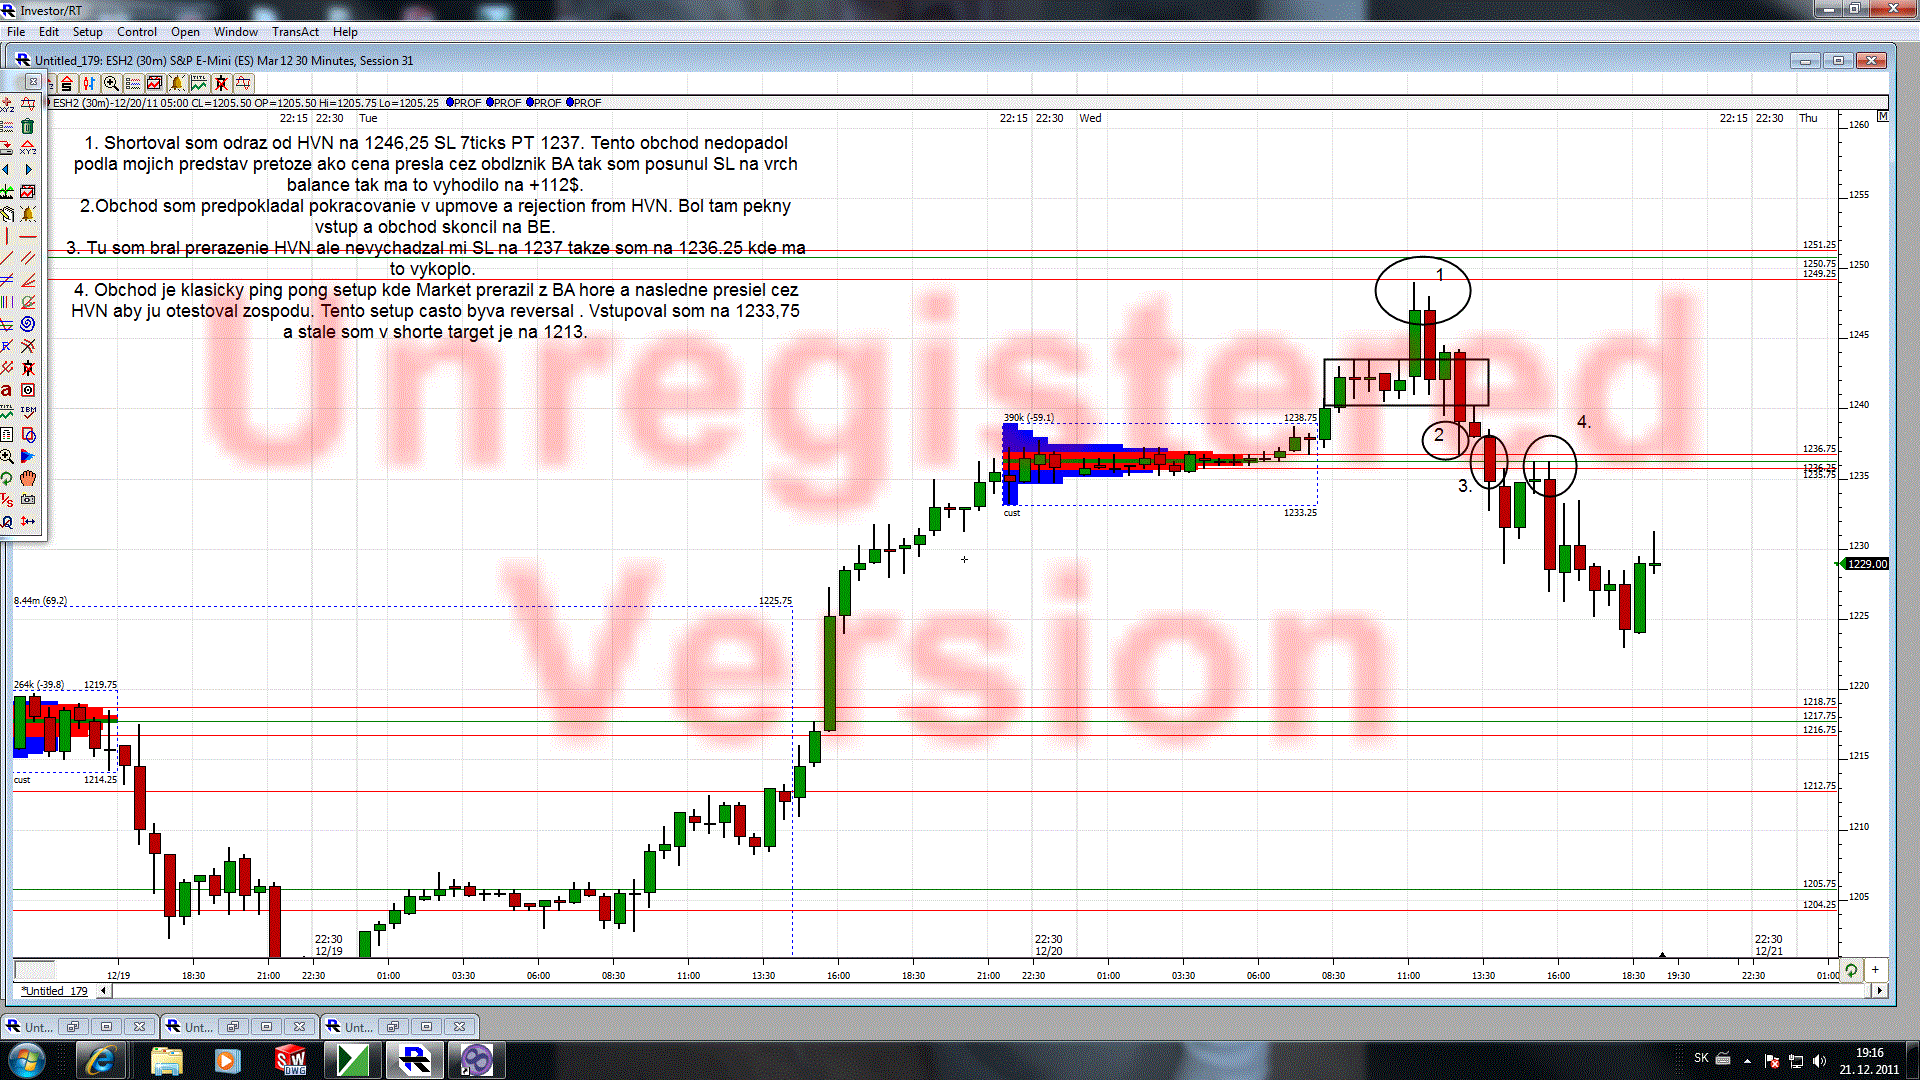This screenshot has width=1920, height=1080.
Task: Open the TransAct menu
Action: (295, 32)
